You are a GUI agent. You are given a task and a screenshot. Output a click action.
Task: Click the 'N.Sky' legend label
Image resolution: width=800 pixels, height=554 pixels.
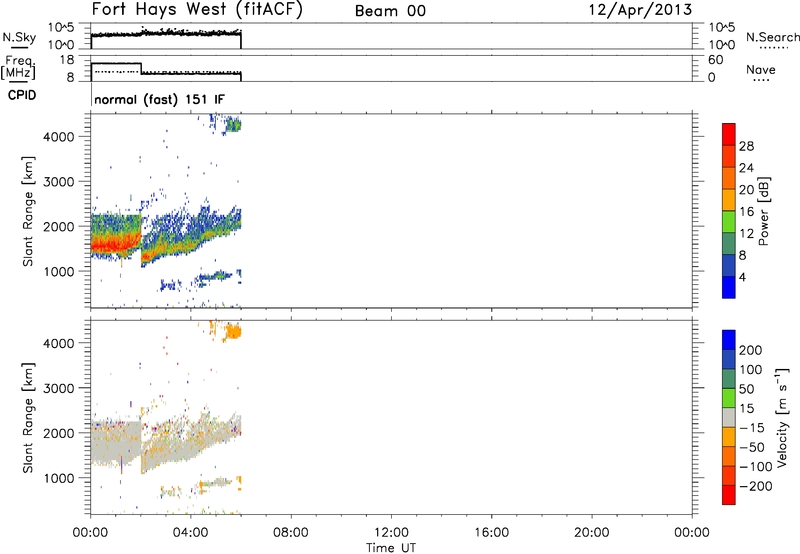(19, 37)
